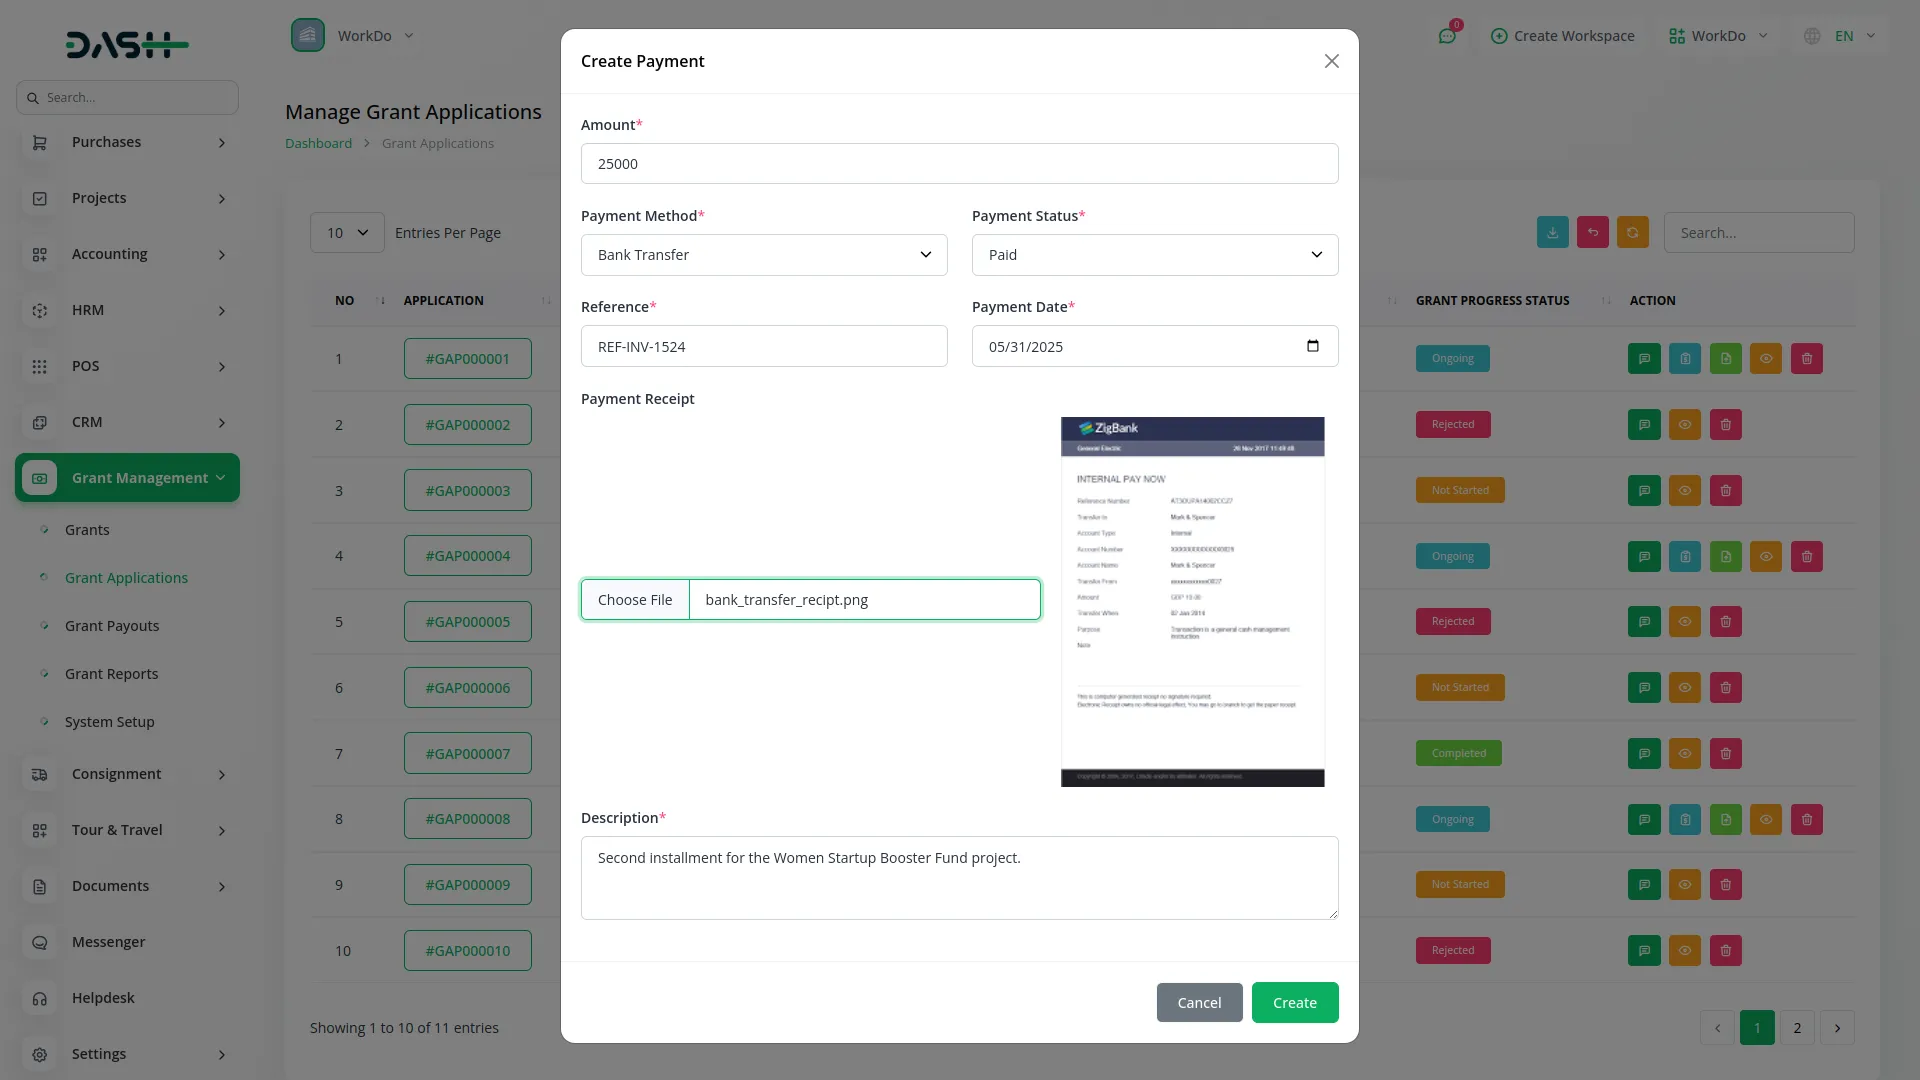Change the Entries Per Page dropdown
Image resolution: width=1920 pixels, height=1080 pixels.
(x=346, y=232)
